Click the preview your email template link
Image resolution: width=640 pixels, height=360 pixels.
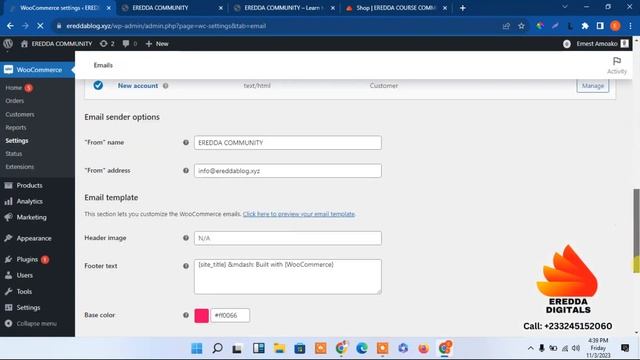[299, 214]
